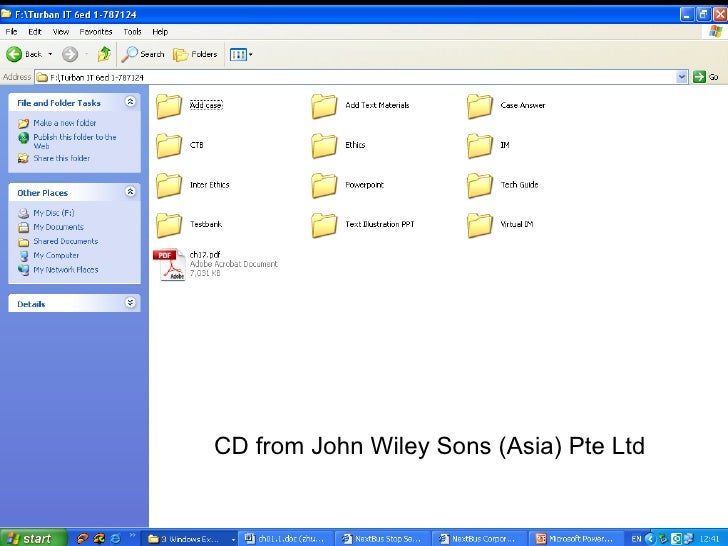Select the CTB folder icon

tap(169, 146)
